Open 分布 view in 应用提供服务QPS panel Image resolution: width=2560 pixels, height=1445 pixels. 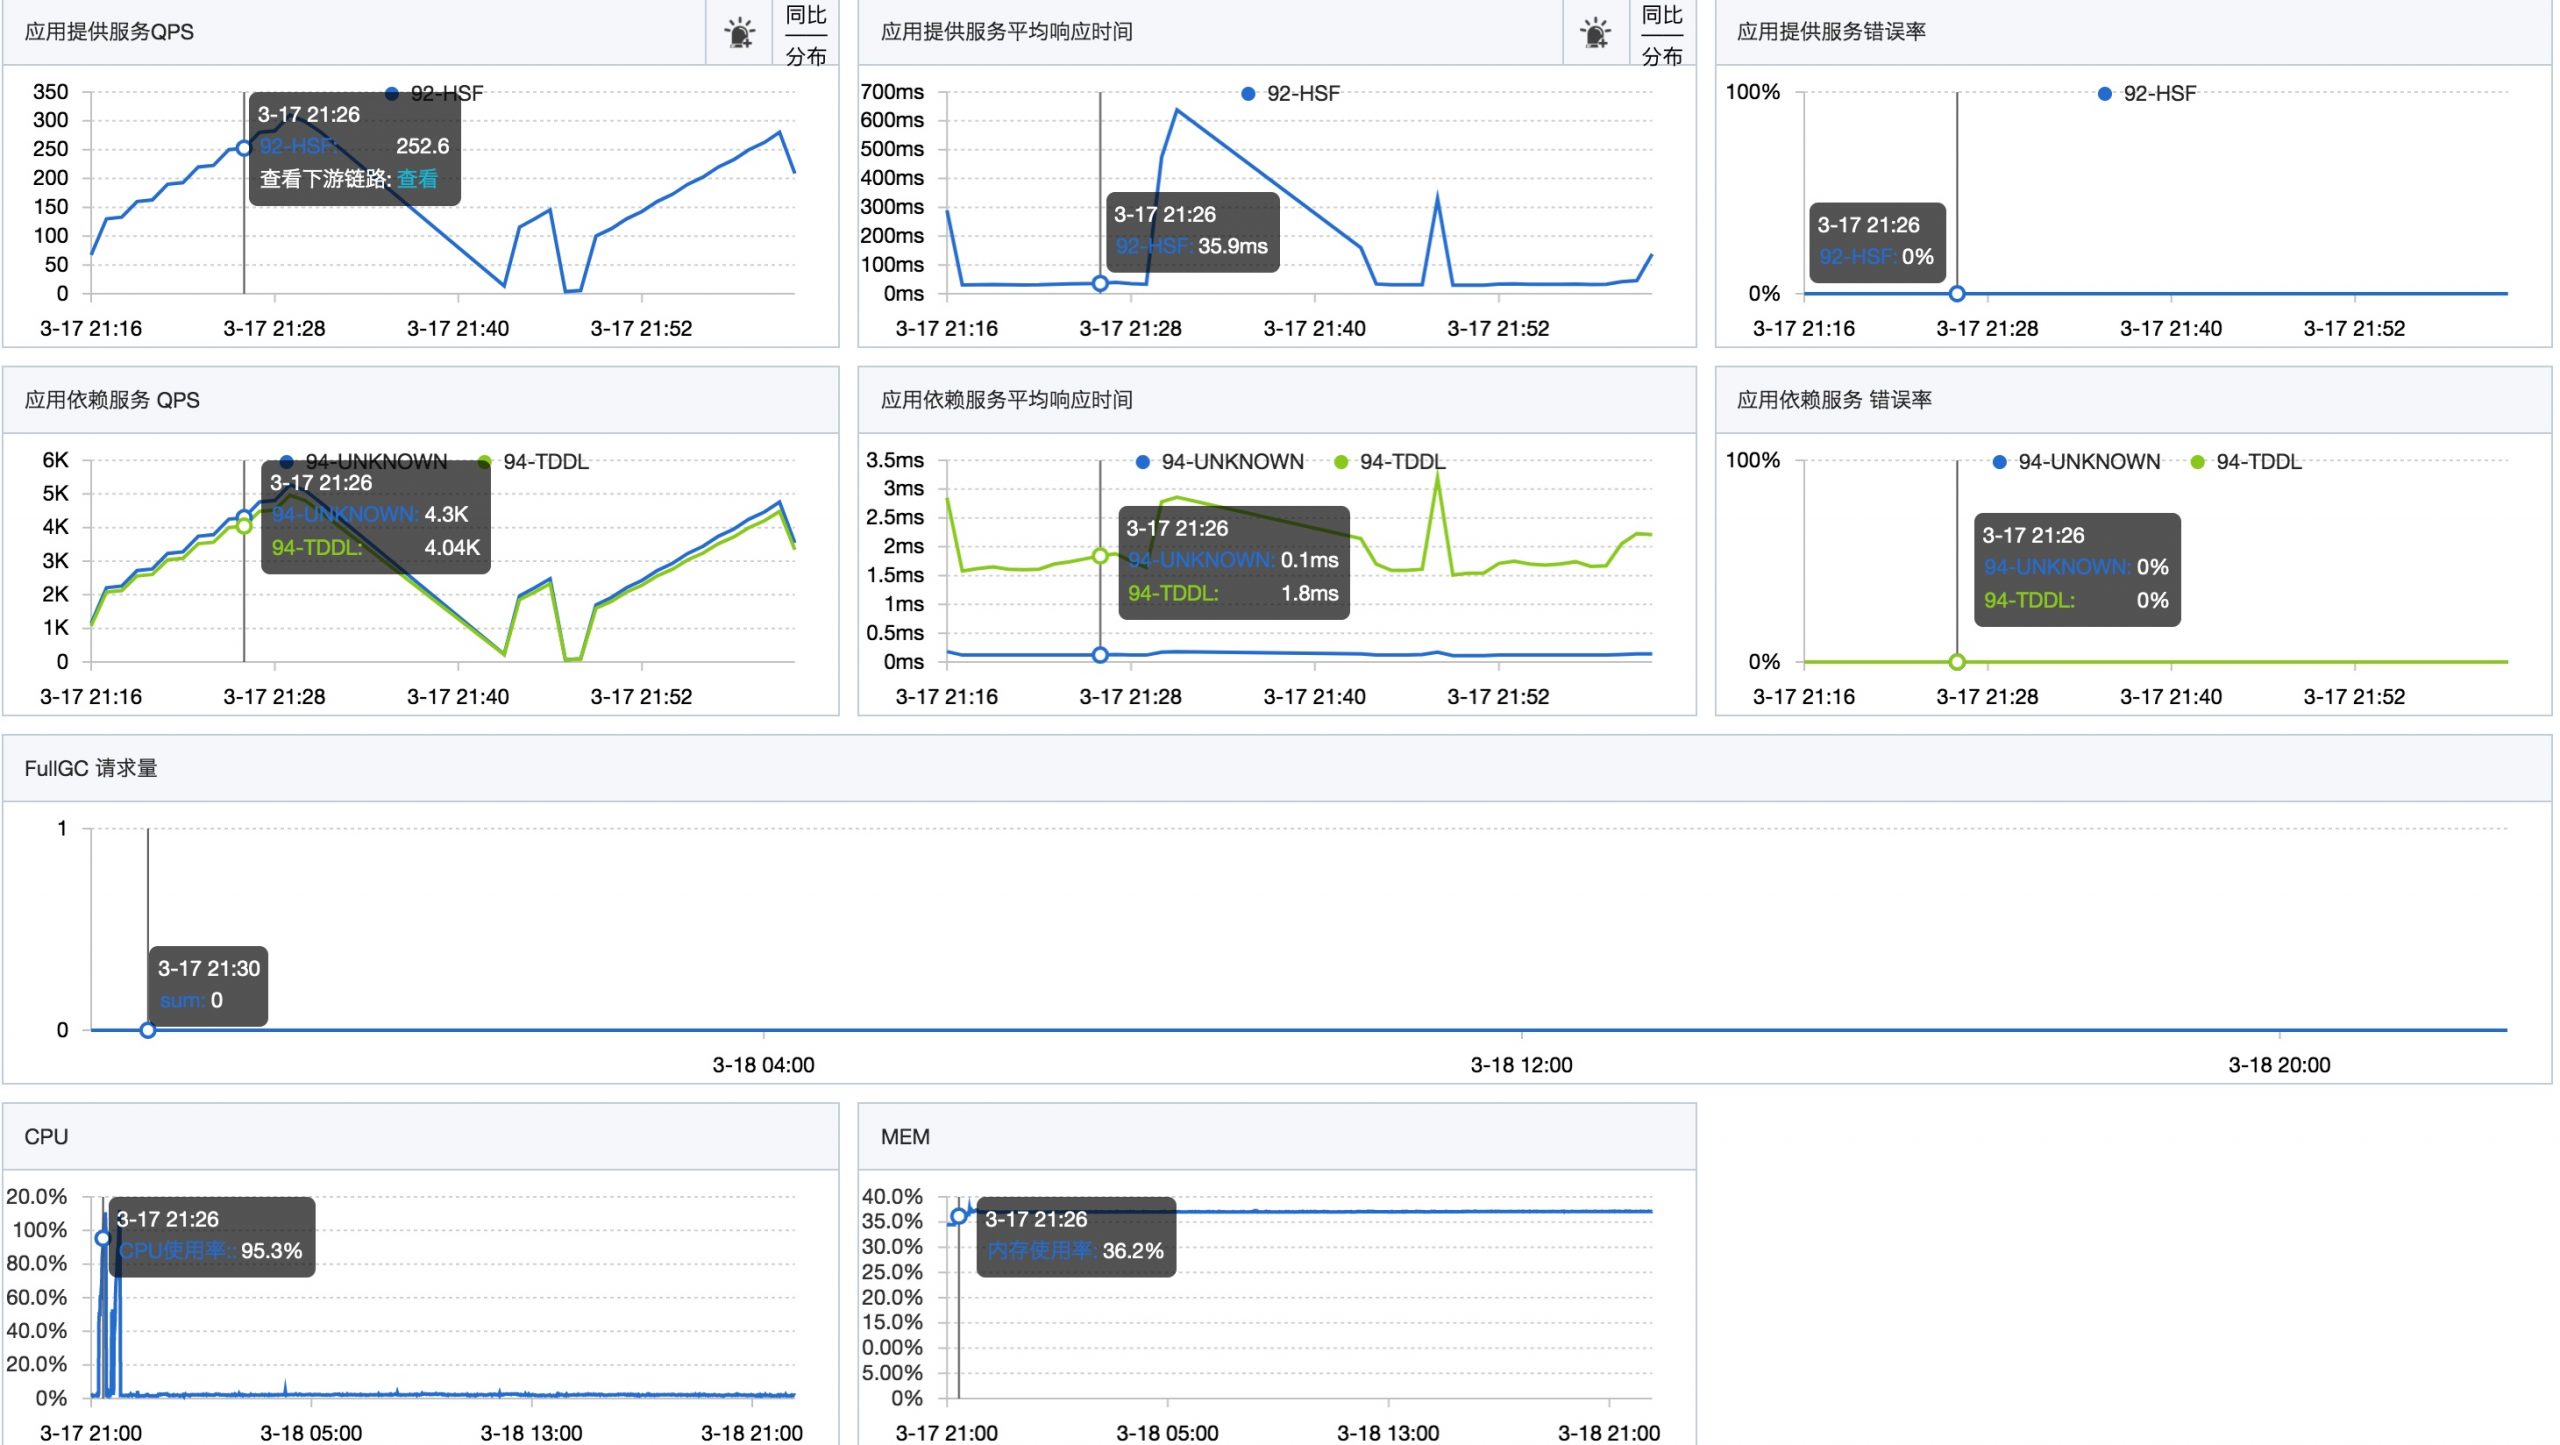[x=806, y=56]
